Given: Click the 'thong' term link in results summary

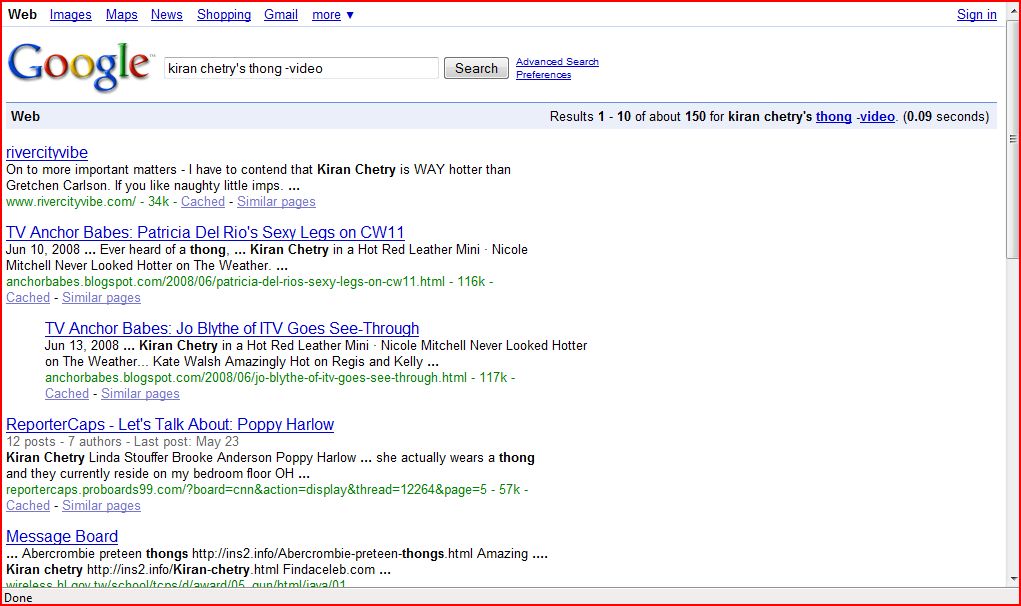Looking at the screenshot, I should coord(833,117).
